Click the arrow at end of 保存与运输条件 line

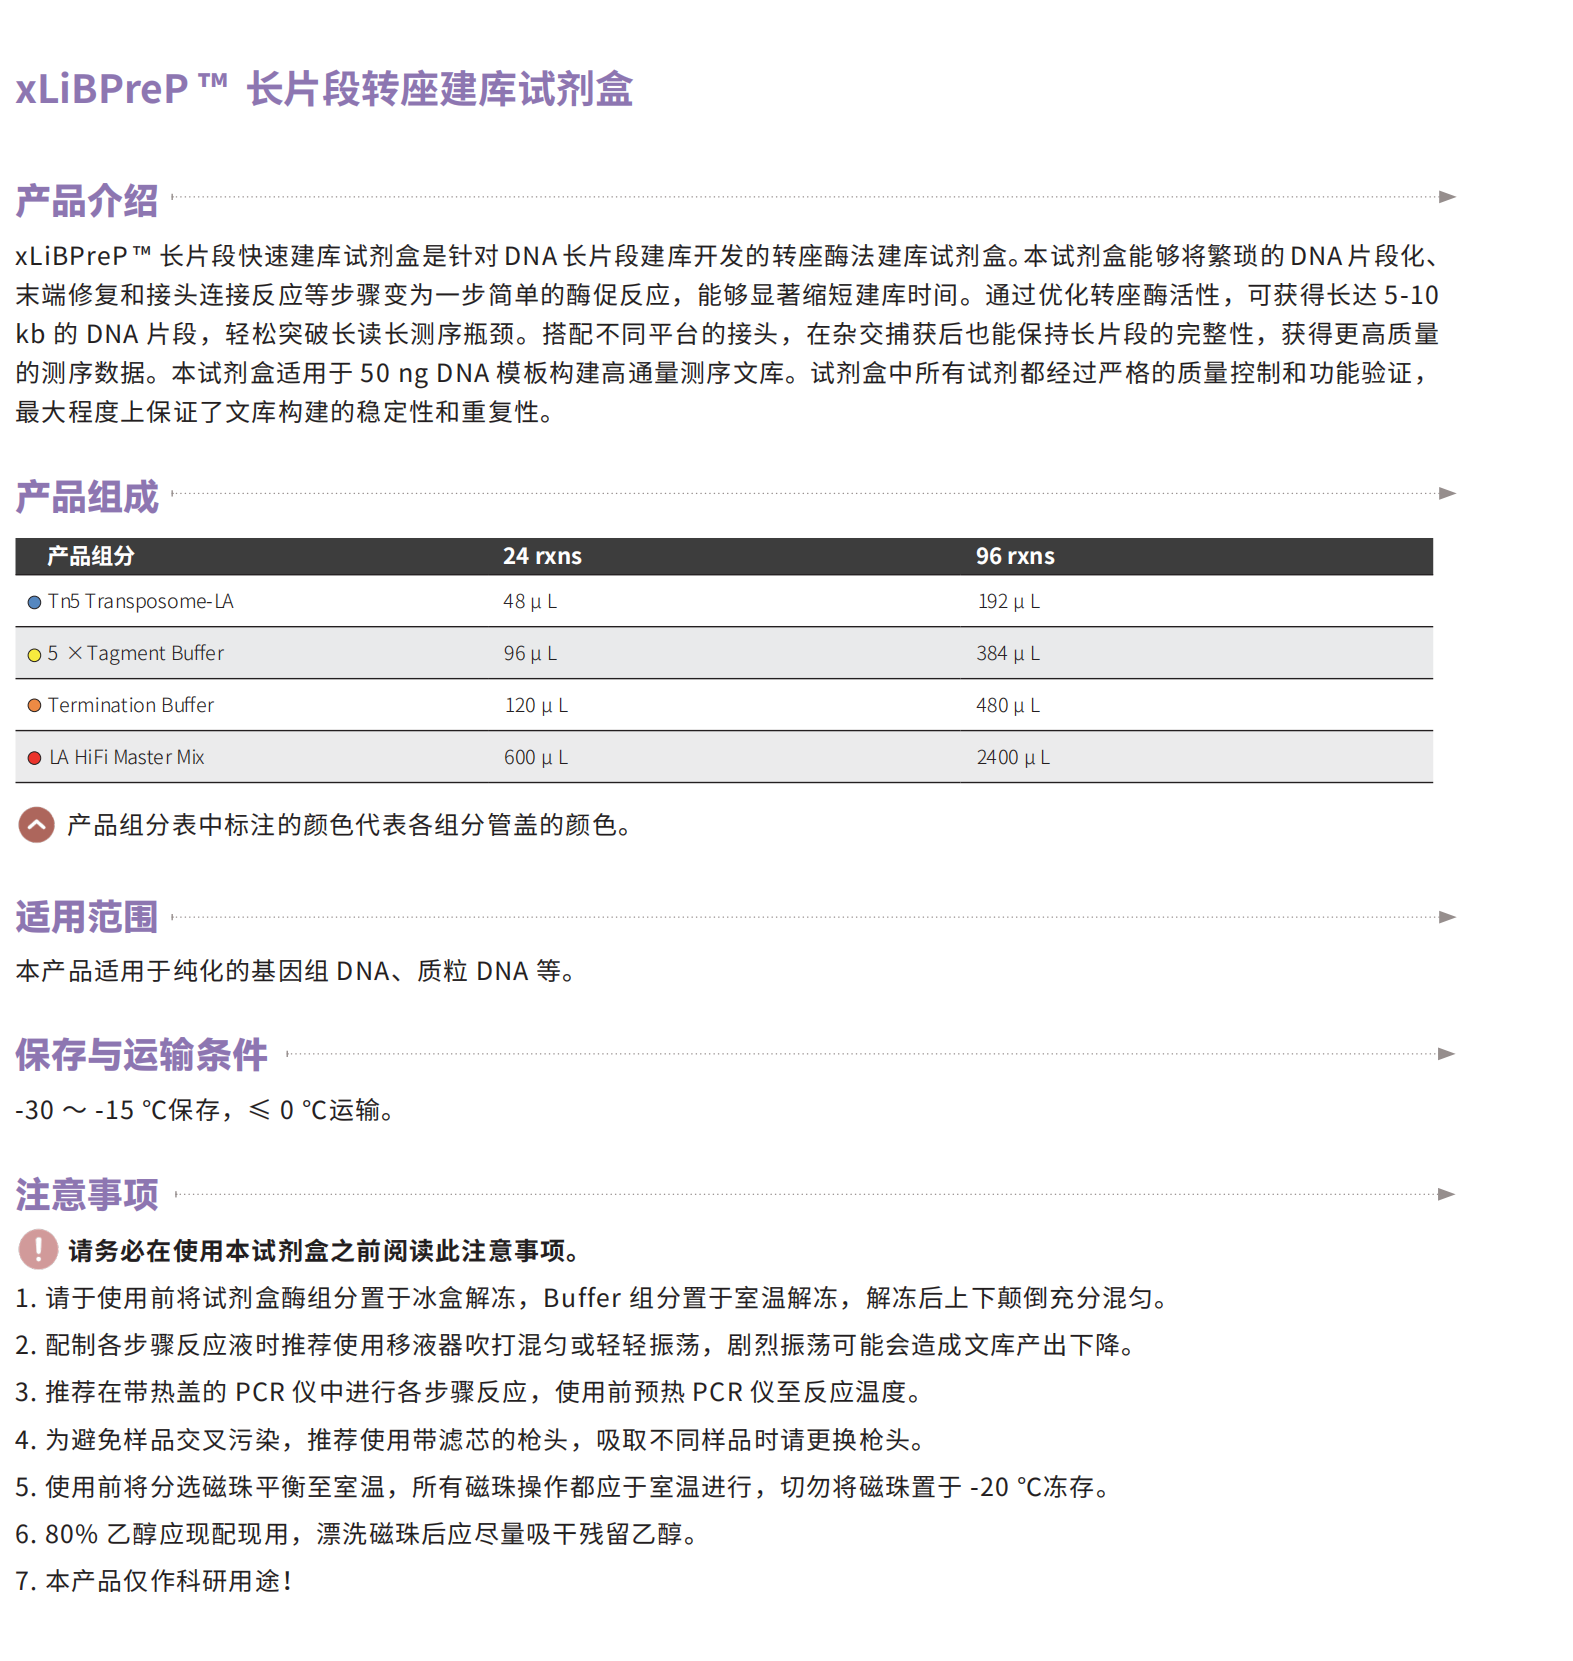coord(1447,1054)
